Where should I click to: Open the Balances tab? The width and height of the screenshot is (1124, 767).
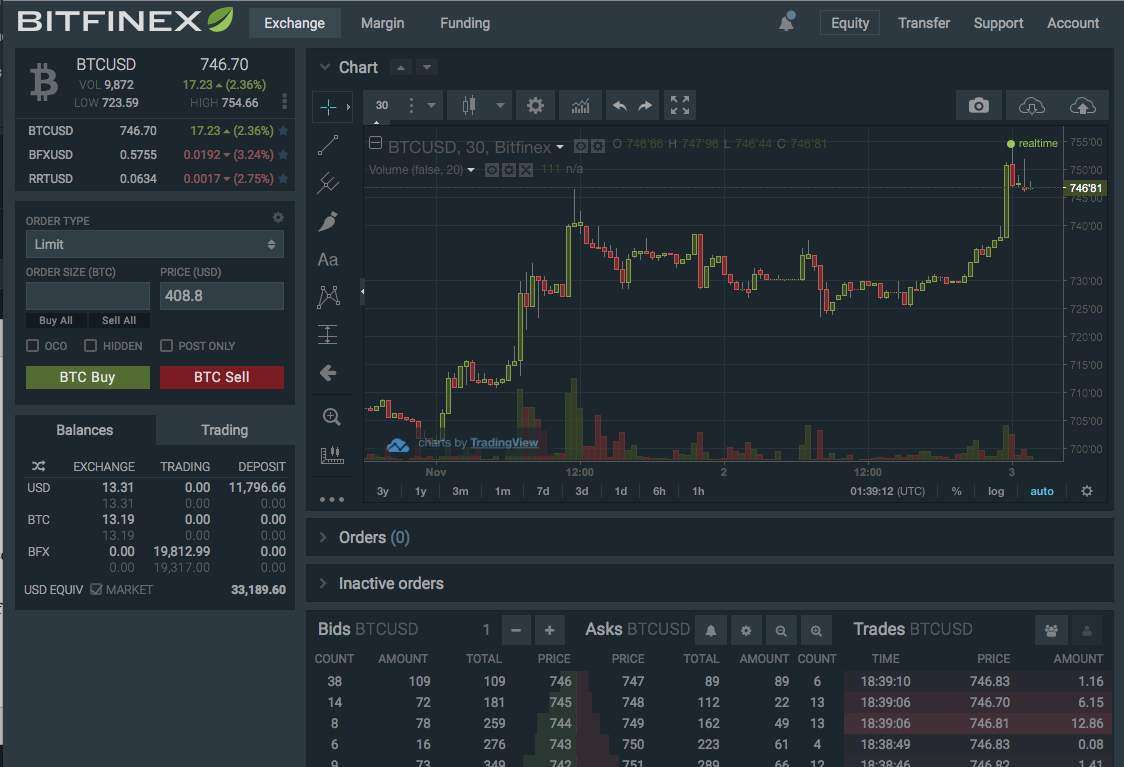click(x=85, y=430)
